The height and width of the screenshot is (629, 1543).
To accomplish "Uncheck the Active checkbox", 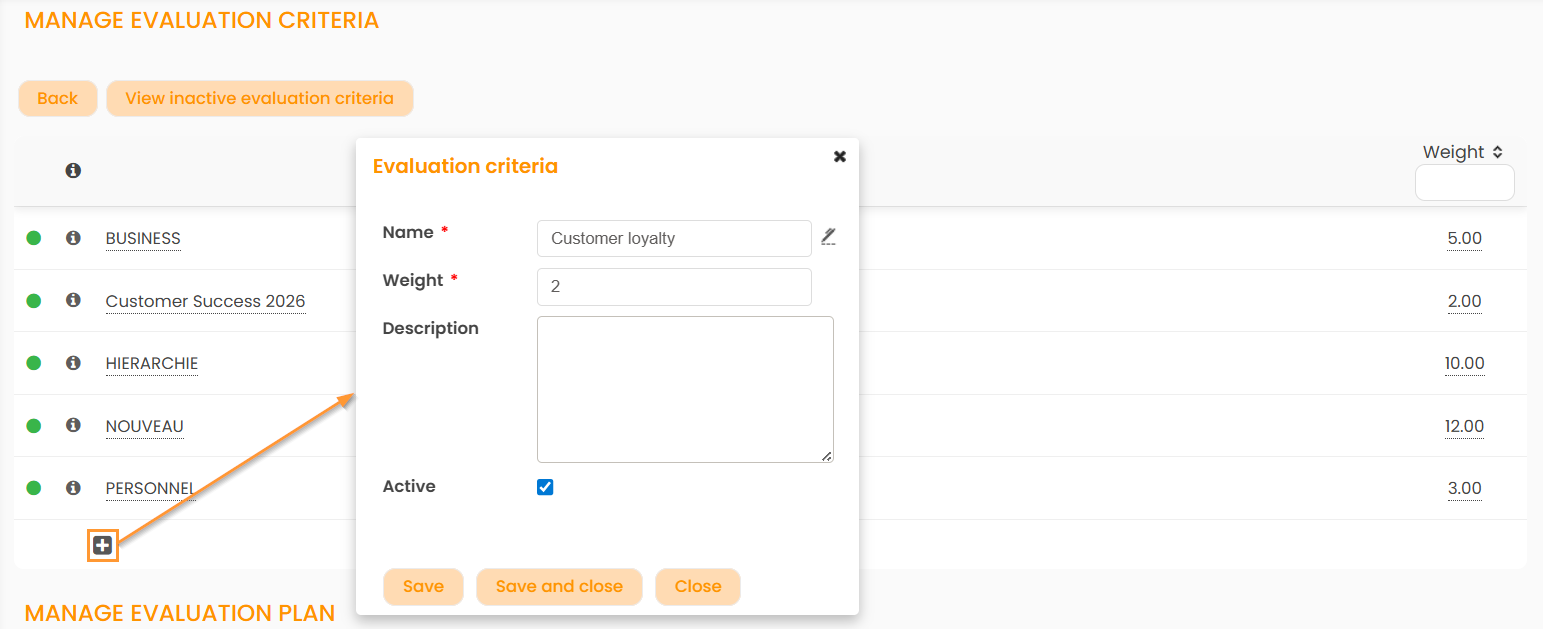I will (545, 487).
